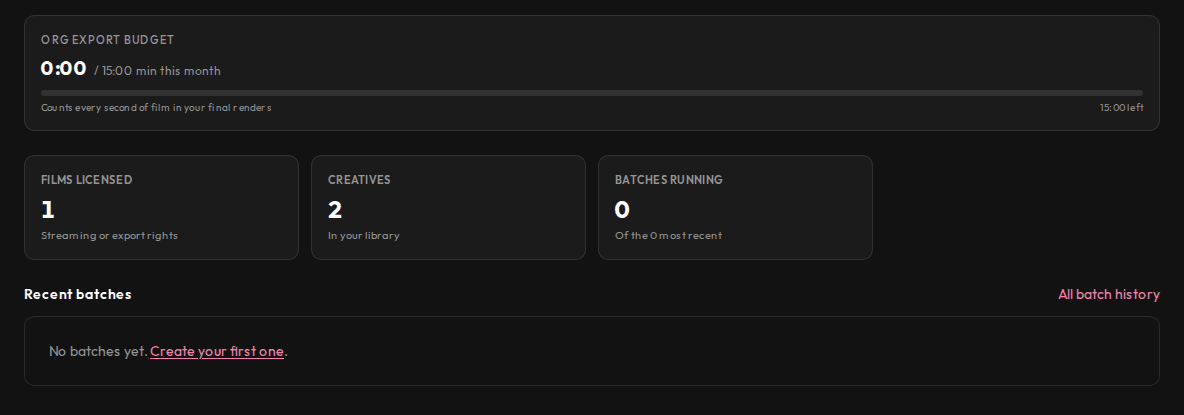Open the All batch history link

point(1108,294)
